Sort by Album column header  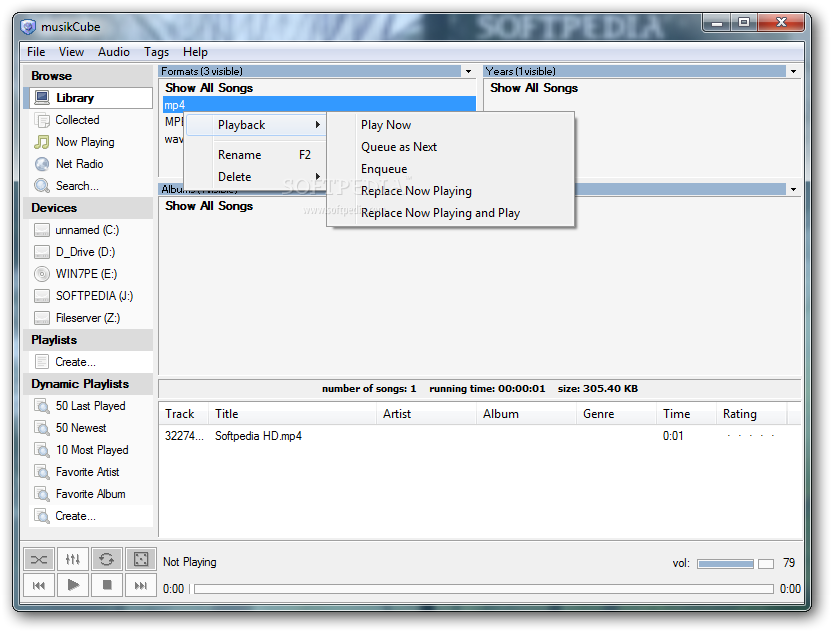(526, 414)
